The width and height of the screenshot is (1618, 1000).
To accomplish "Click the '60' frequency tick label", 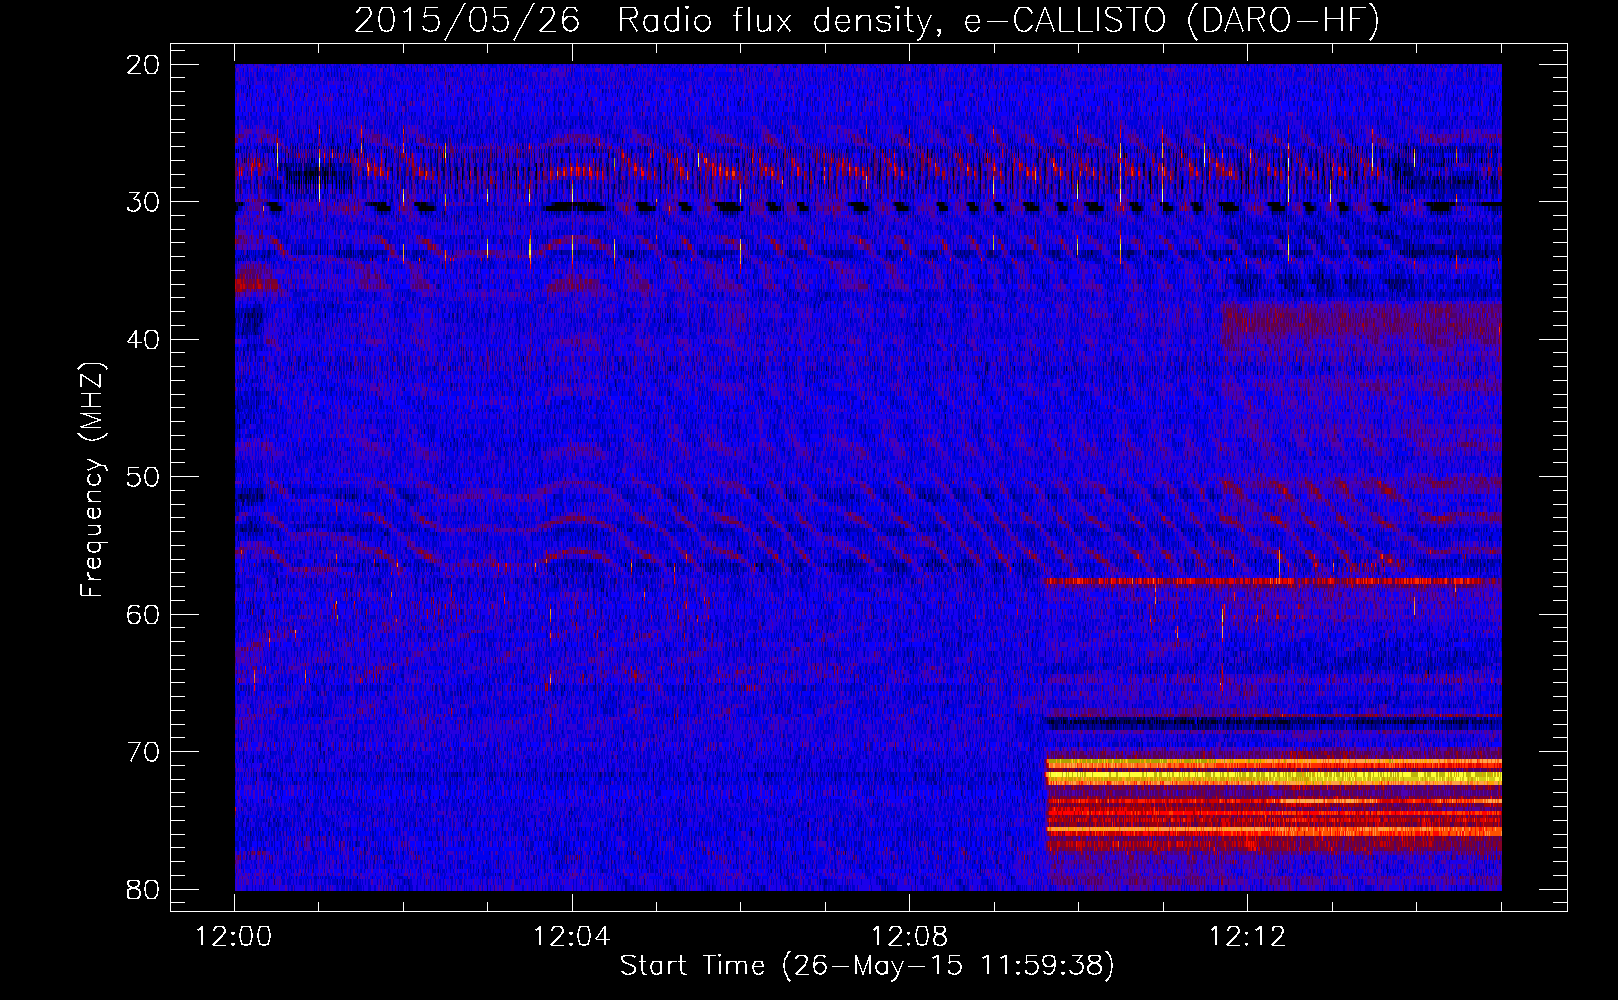I will coord(145,614).
